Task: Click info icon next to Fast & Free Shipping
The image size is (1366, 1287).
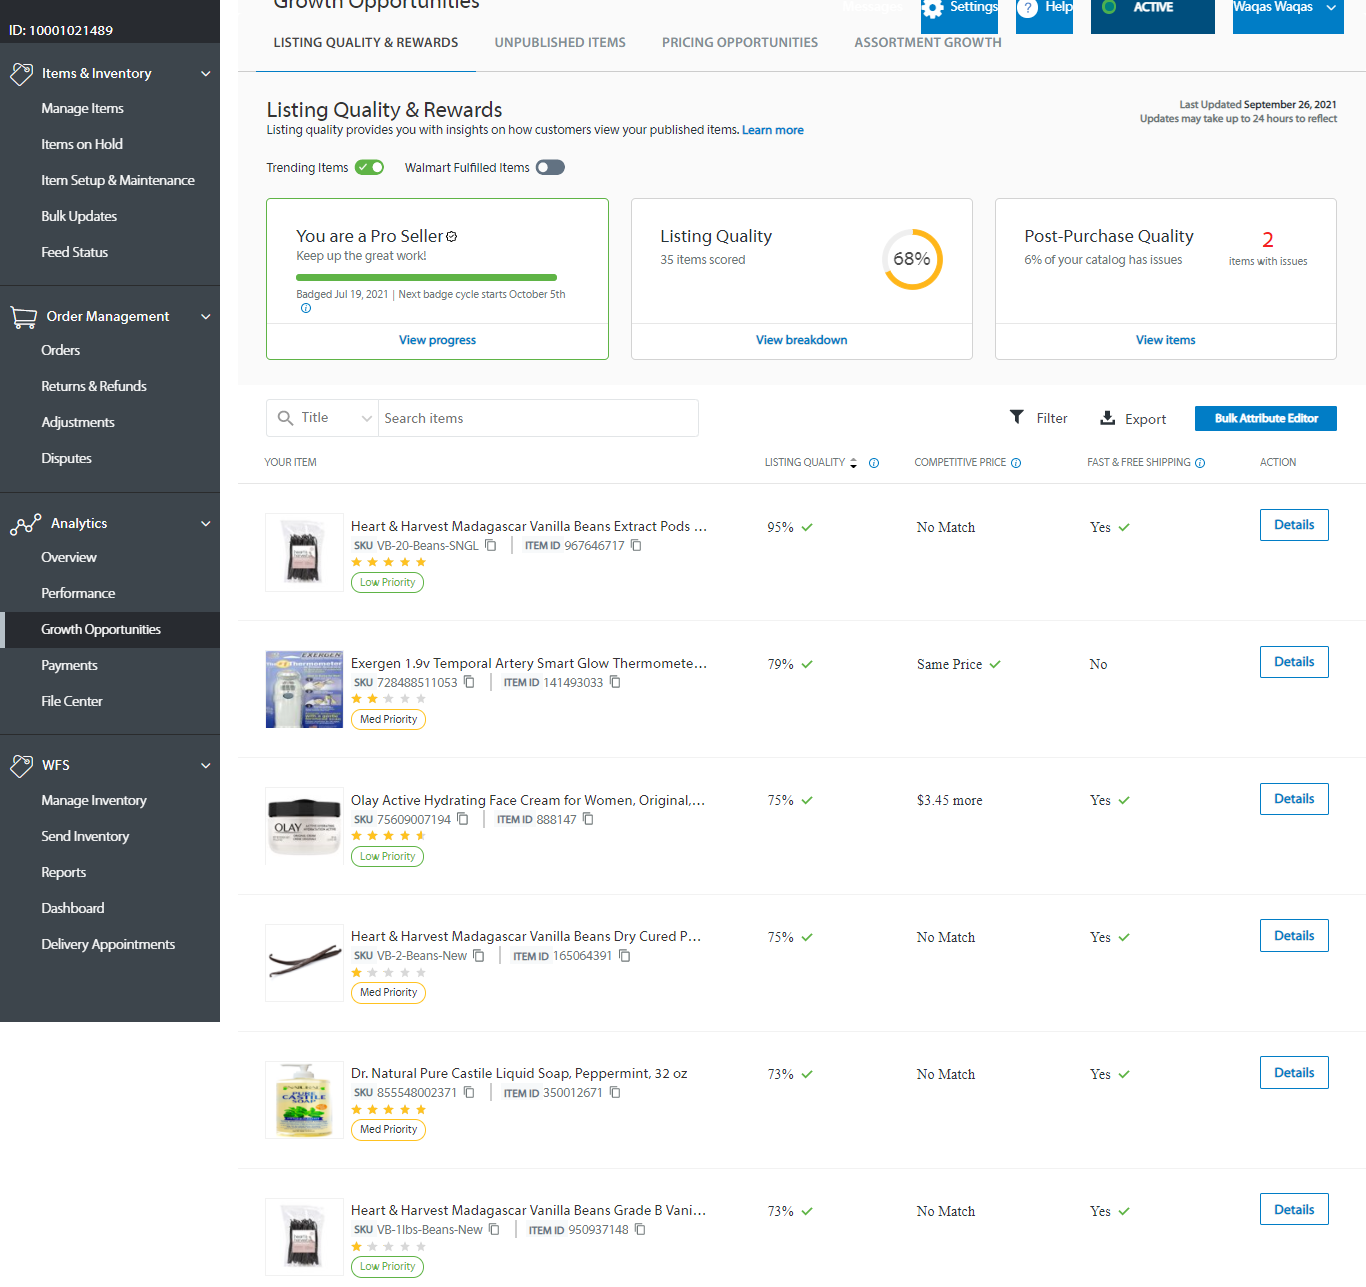Action: click(1200, 463)
